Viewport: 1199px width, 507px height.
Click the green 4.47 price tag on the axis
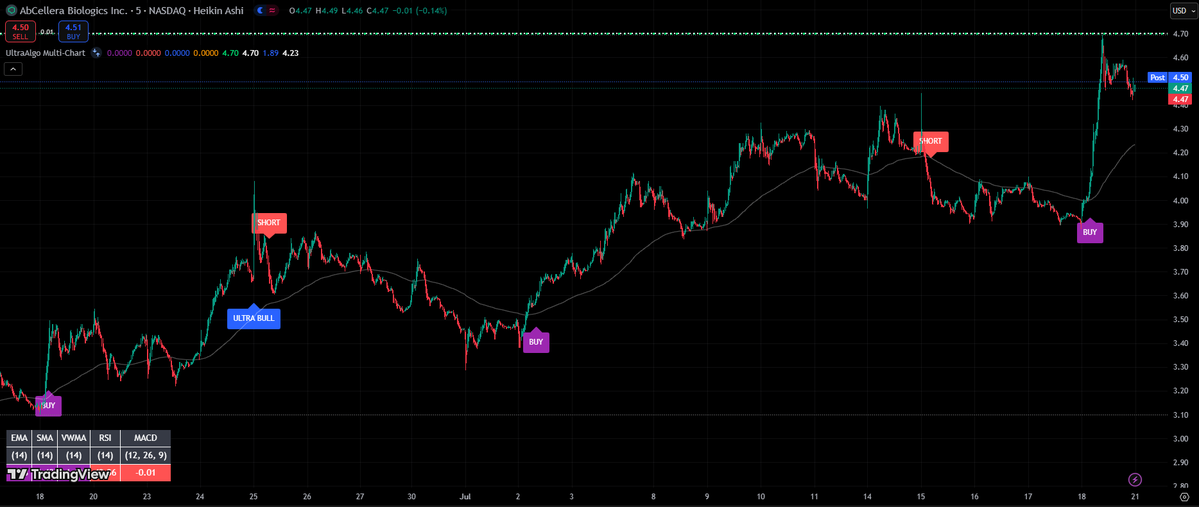tap(1181, 89)
